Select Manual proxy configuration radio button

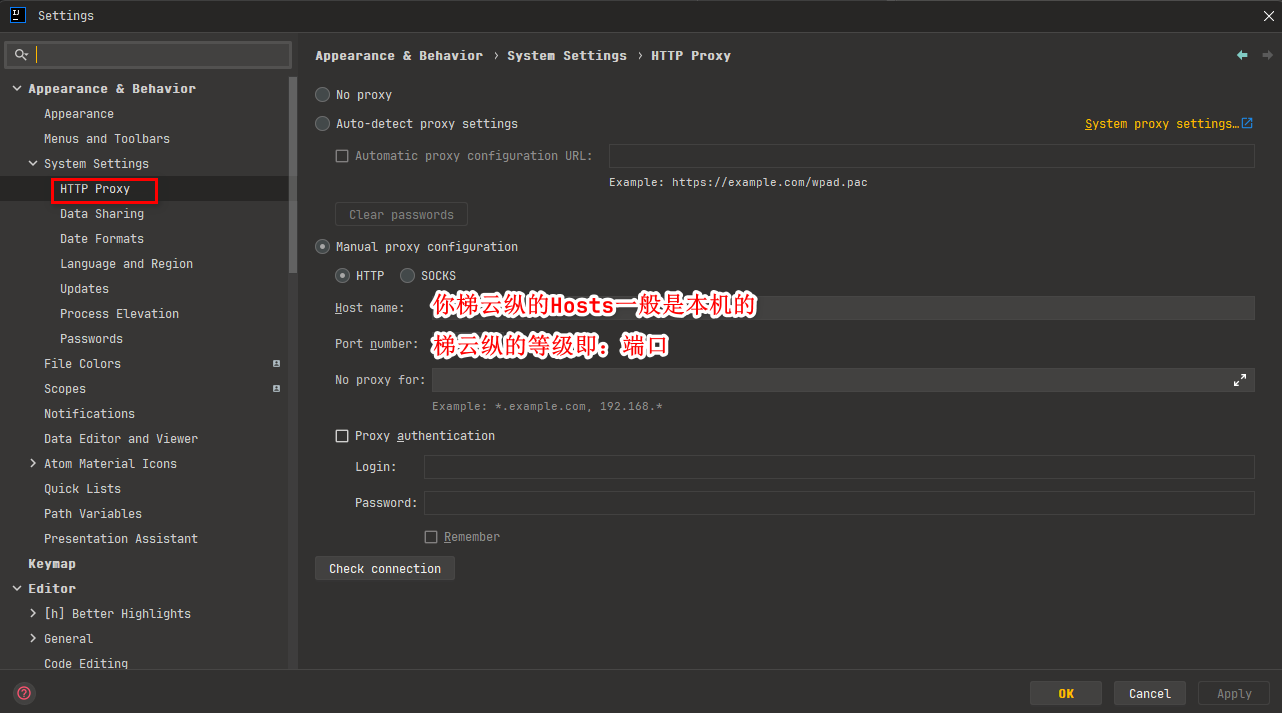[322, 247]
